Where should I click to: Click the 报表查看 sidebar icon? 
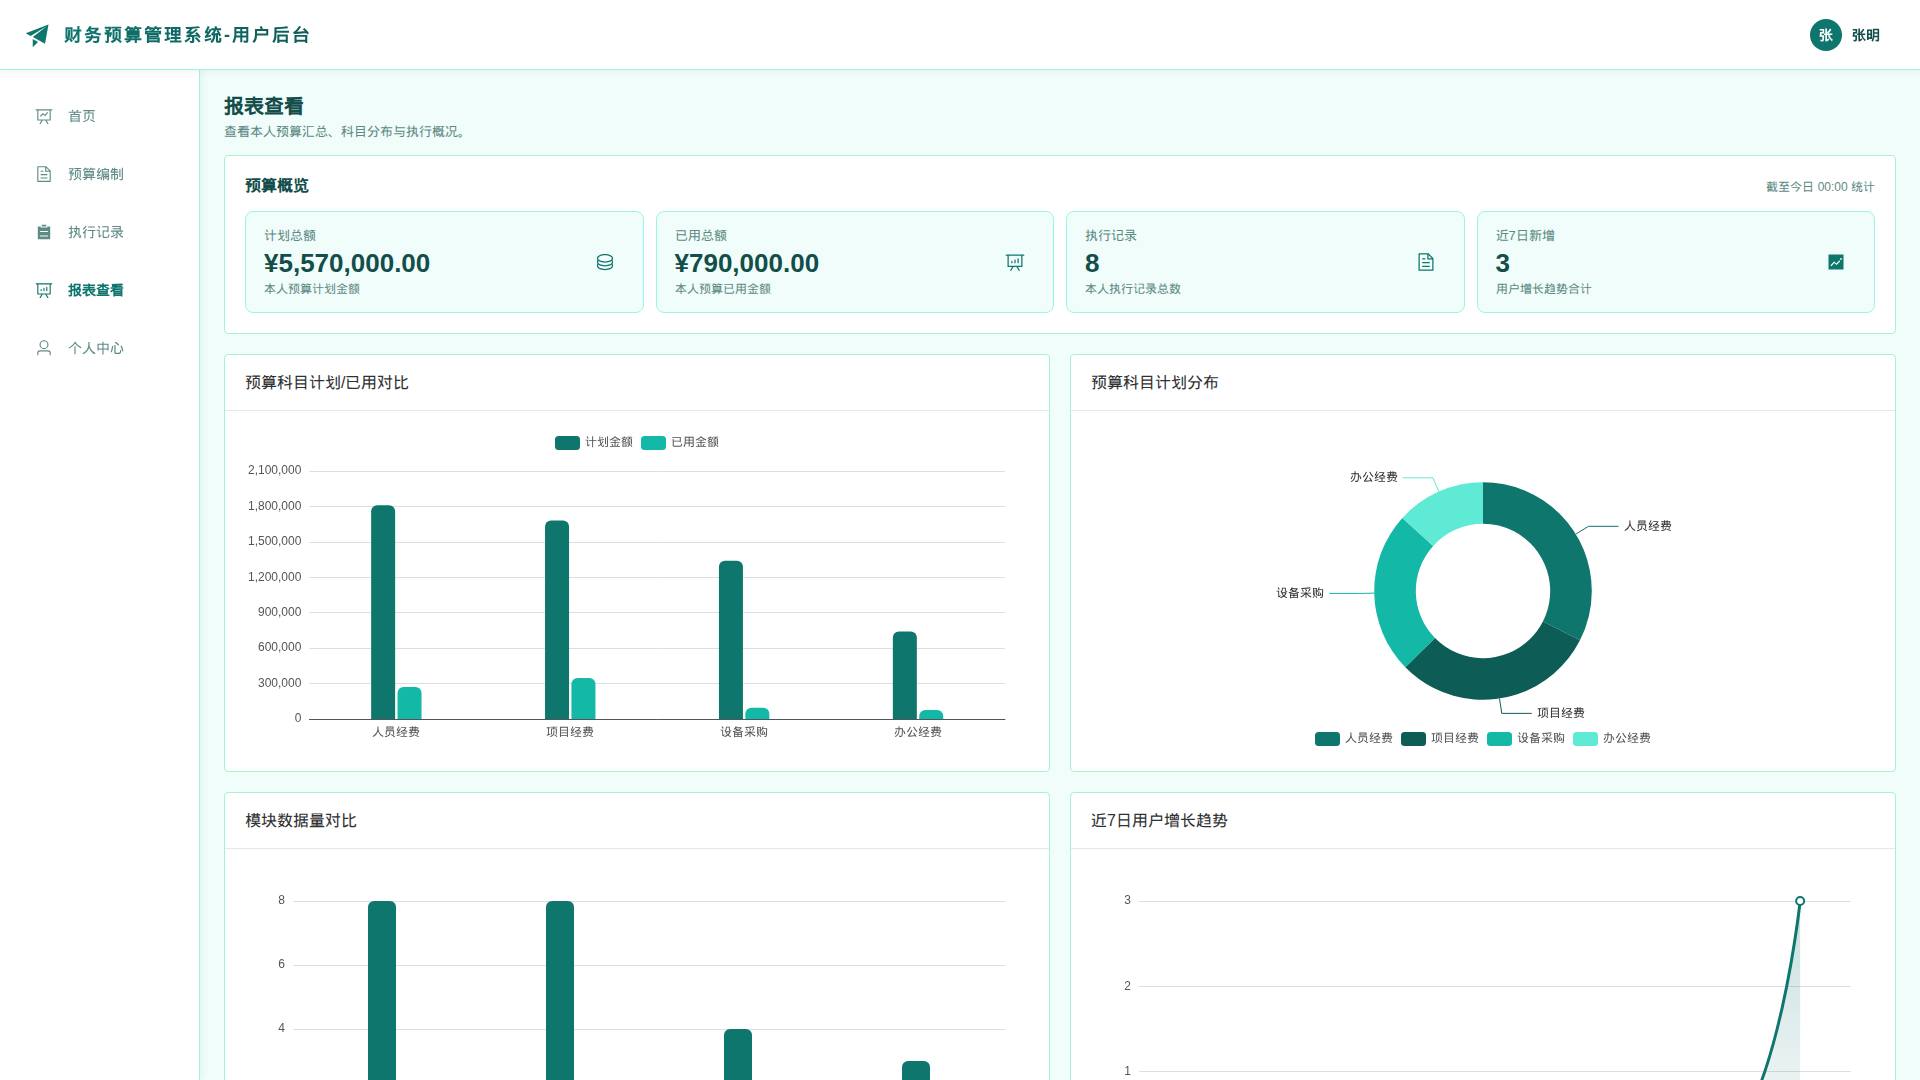(44, 290)
